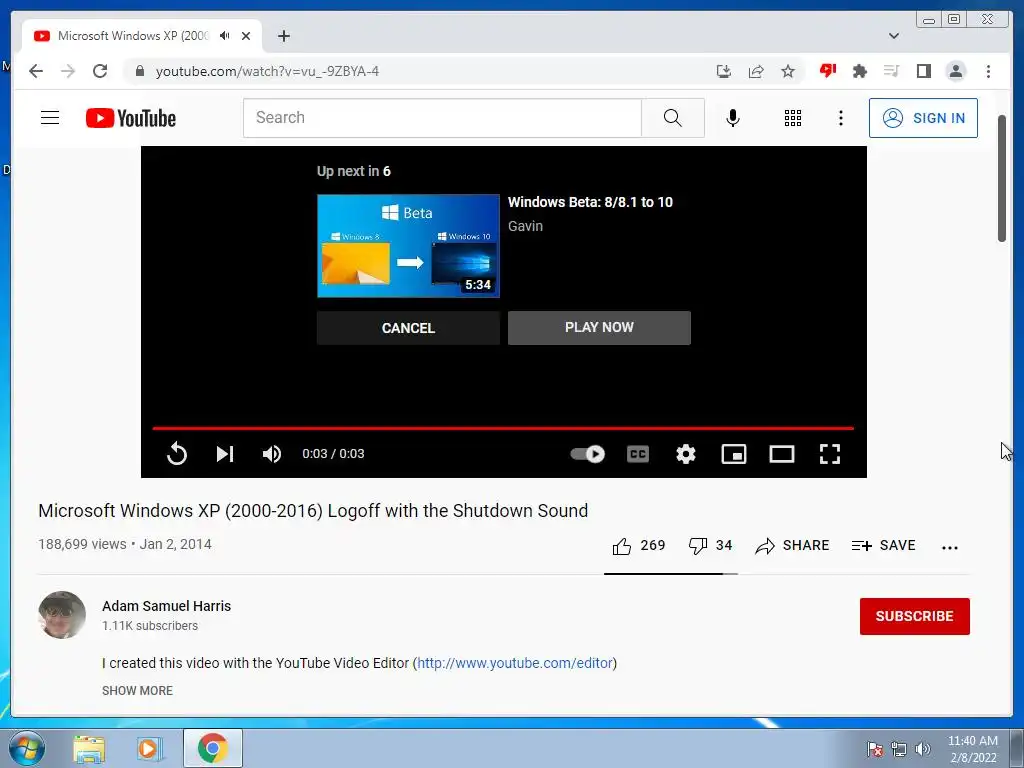Save the video to playlist

click(883, 545)
